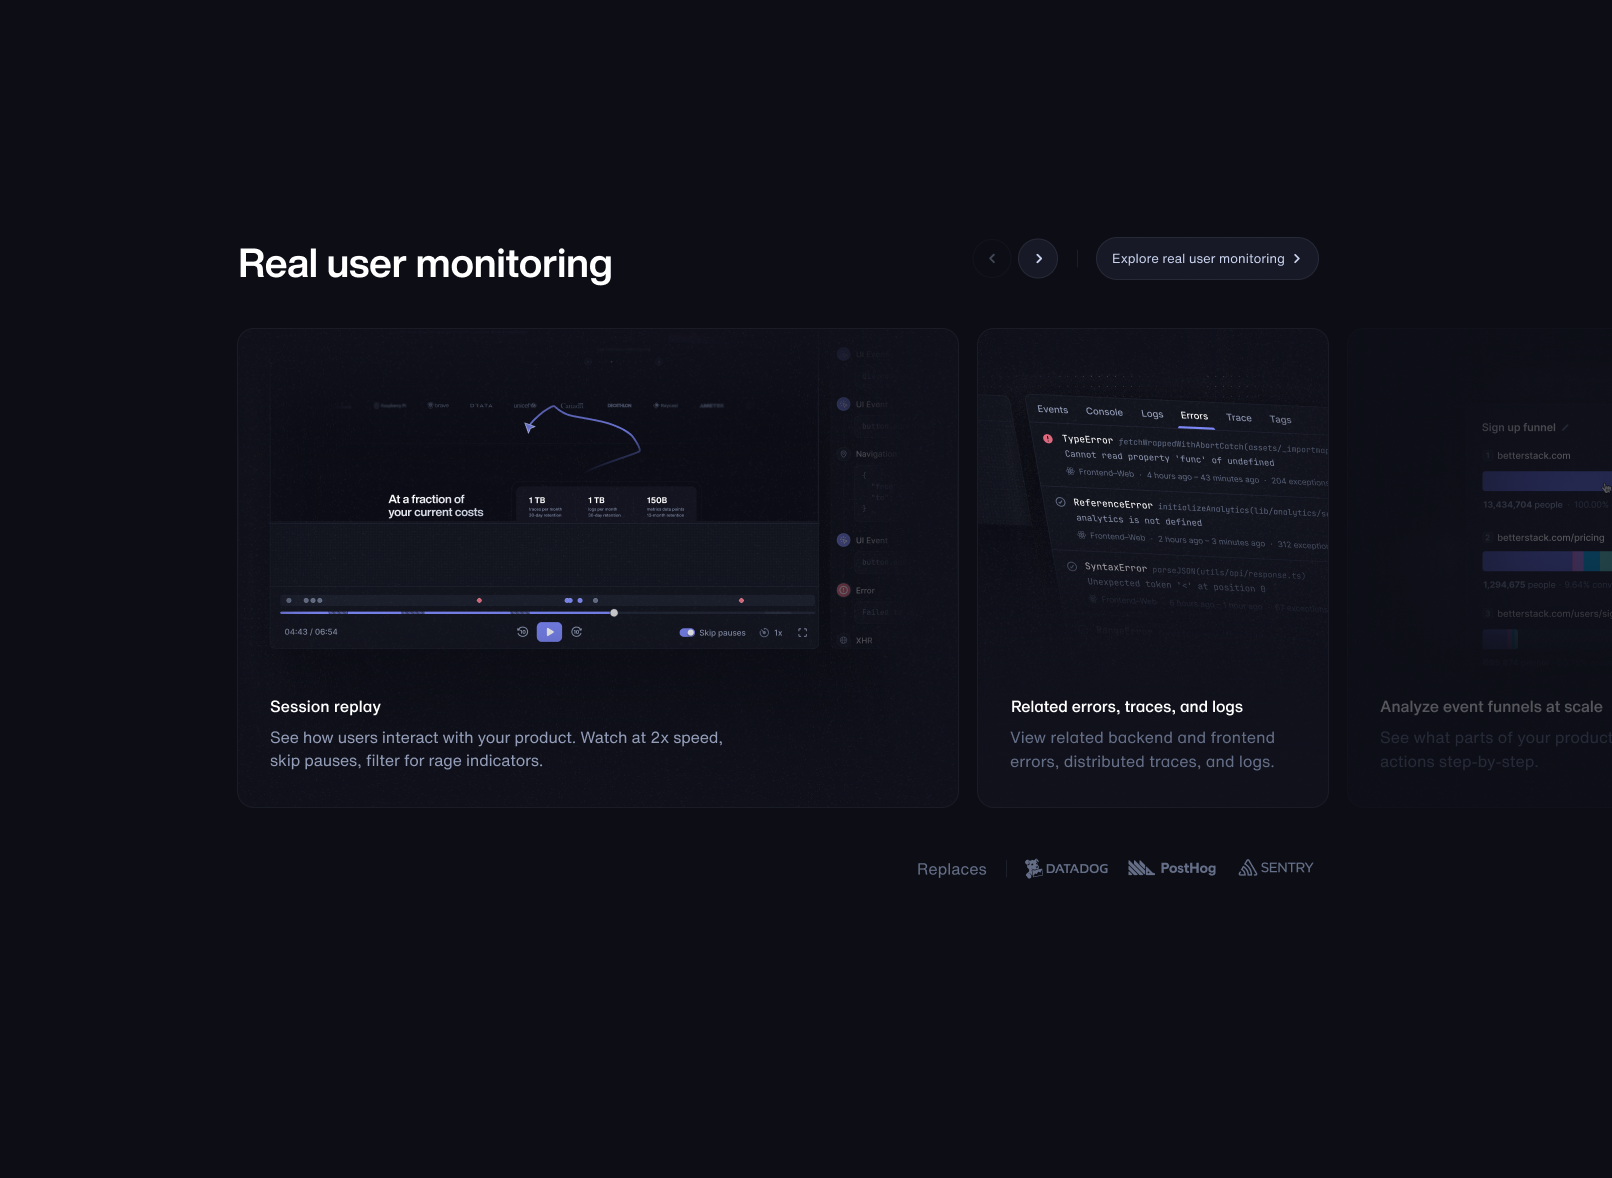Click the Sentry logo
This screenshot has width=1612, height=1178.
point(1276,868)
